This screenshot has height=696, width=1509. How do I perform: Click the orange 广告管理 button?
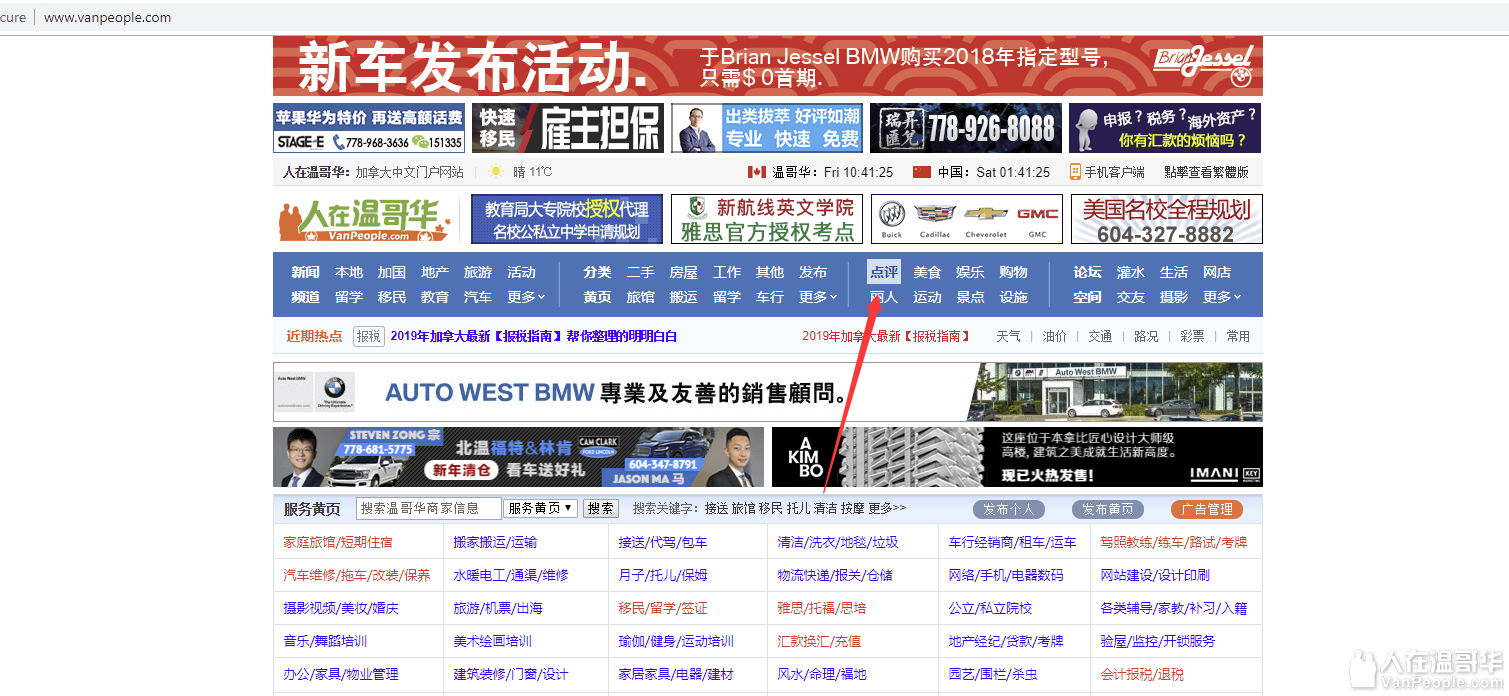pos(1206,509)
